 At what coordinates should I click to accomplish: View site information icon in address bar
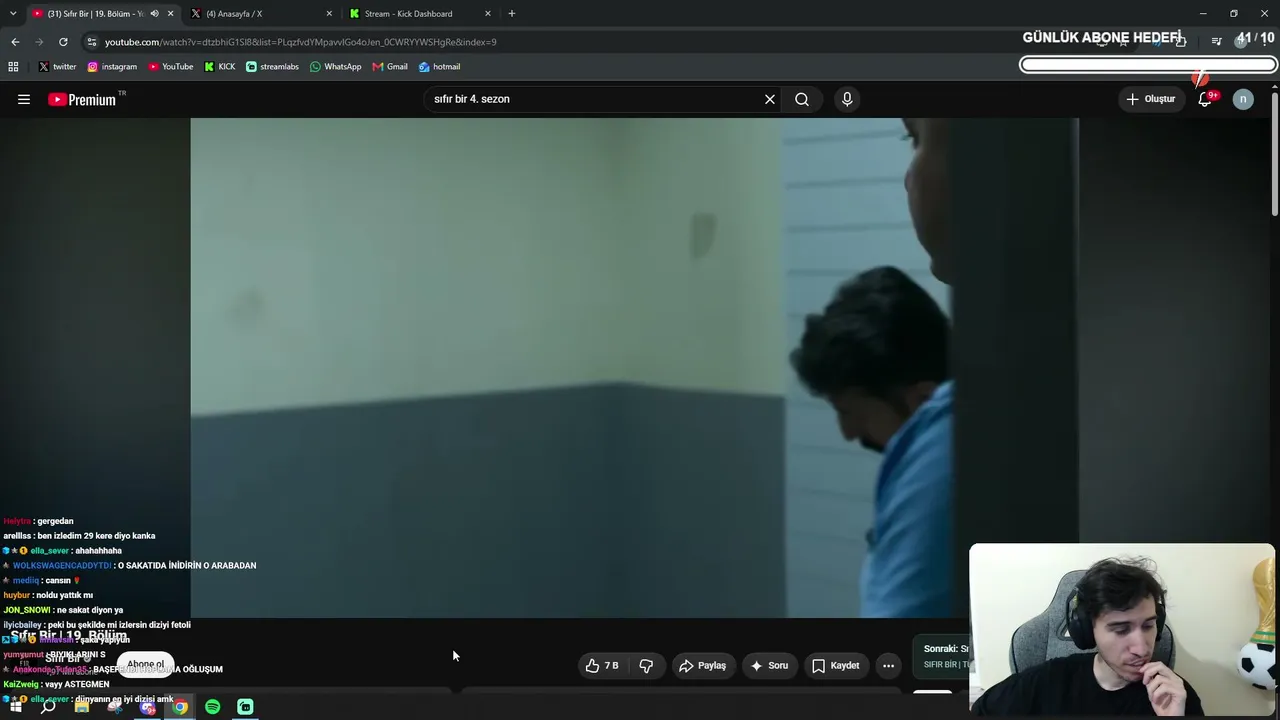click(x=91, y=42)
